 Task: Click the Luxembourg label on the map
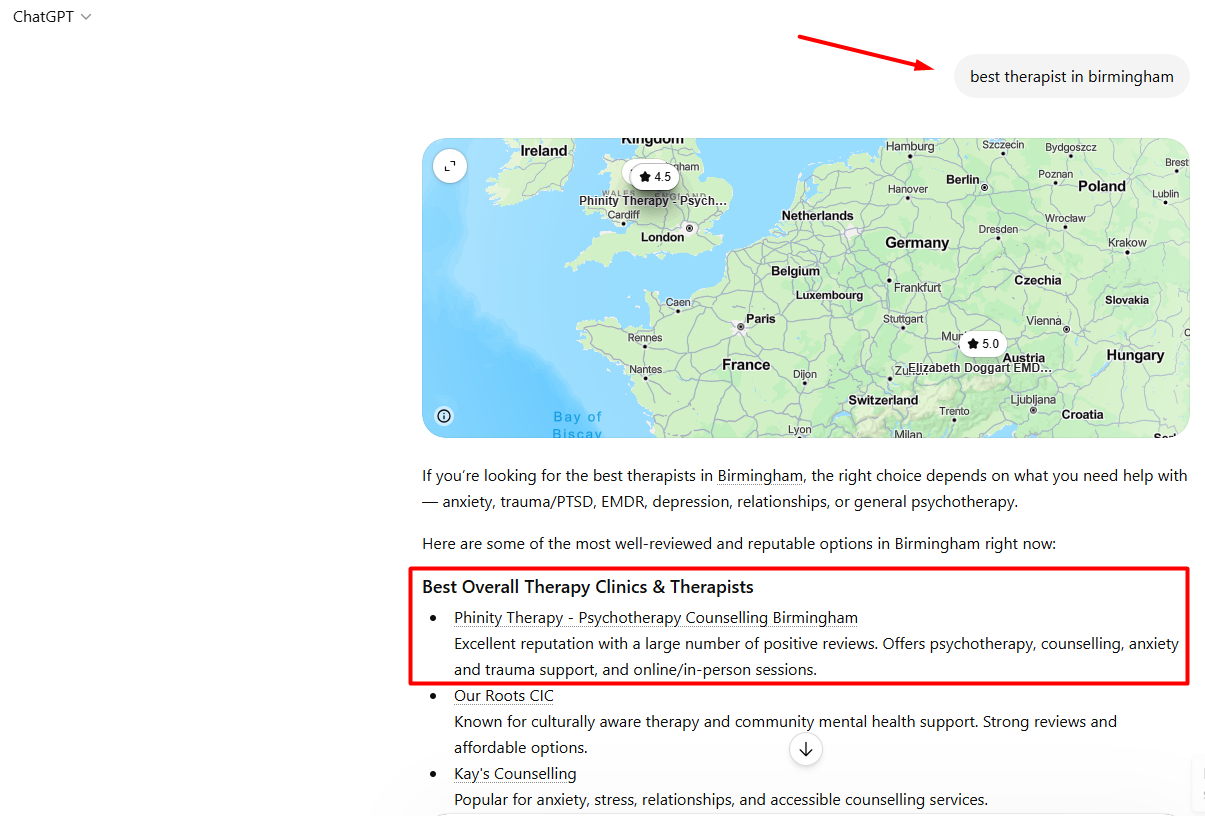click(x=829, y=295)
